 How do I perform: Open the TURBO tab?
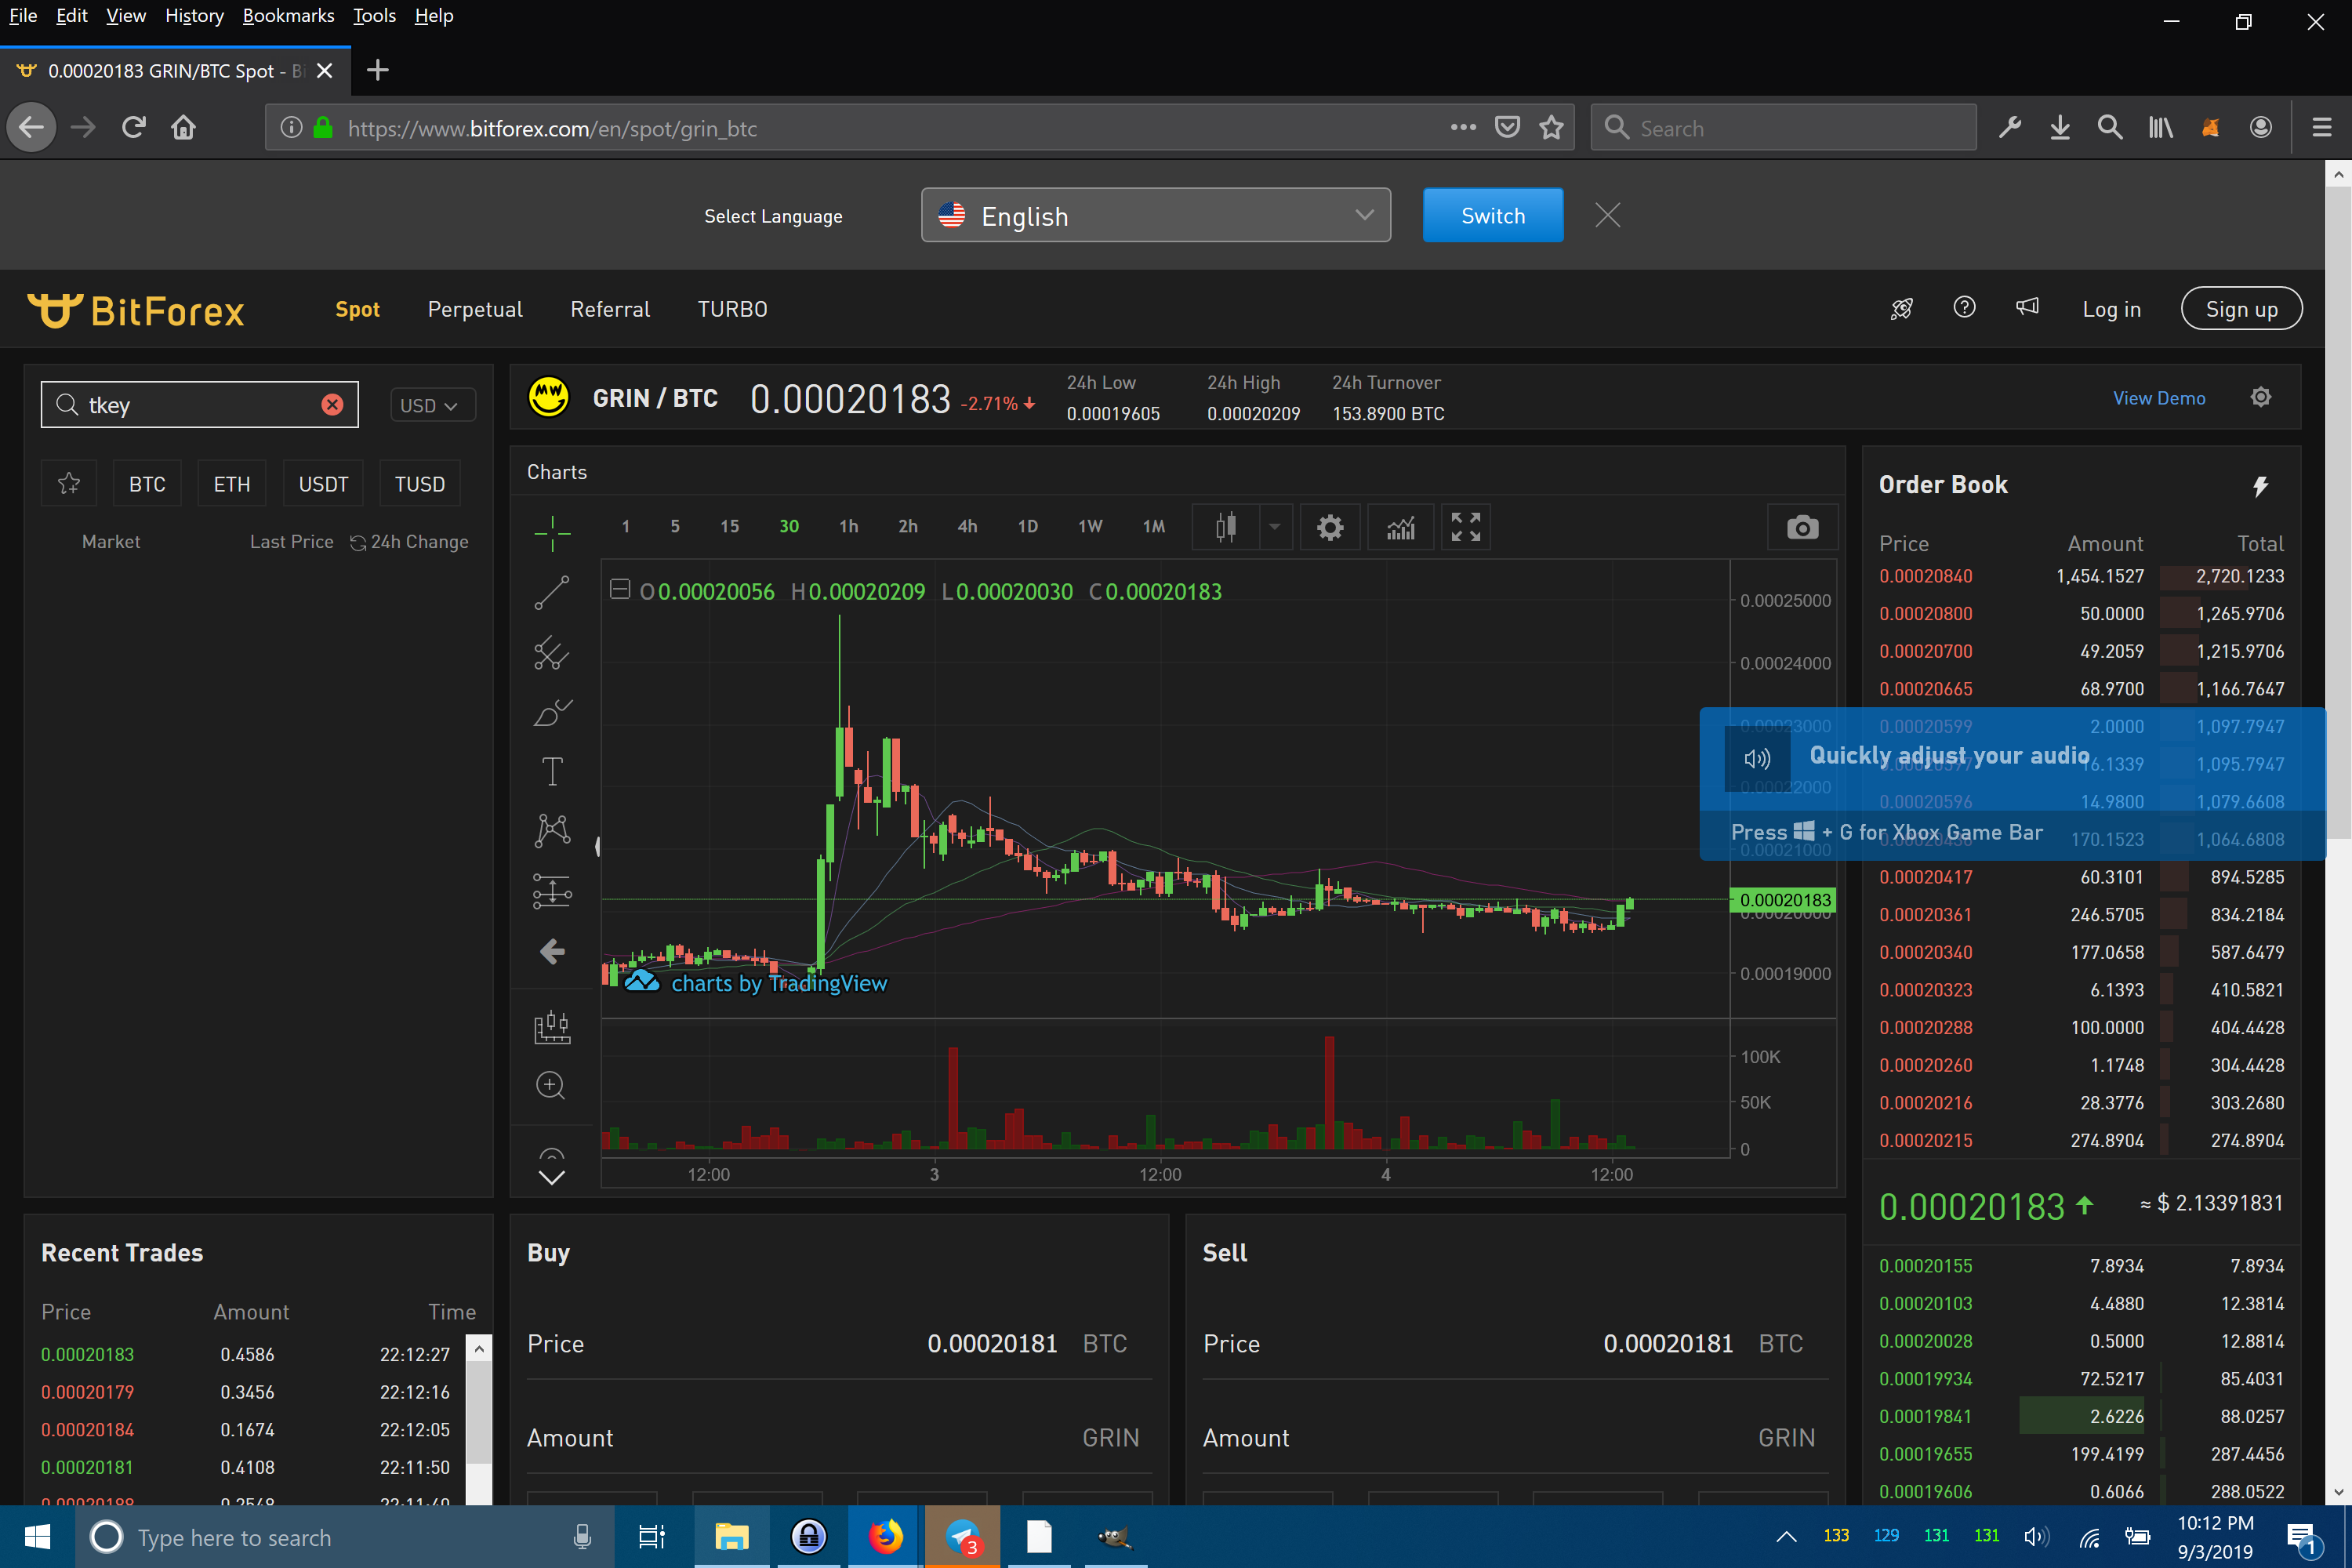tap(733, 309)
